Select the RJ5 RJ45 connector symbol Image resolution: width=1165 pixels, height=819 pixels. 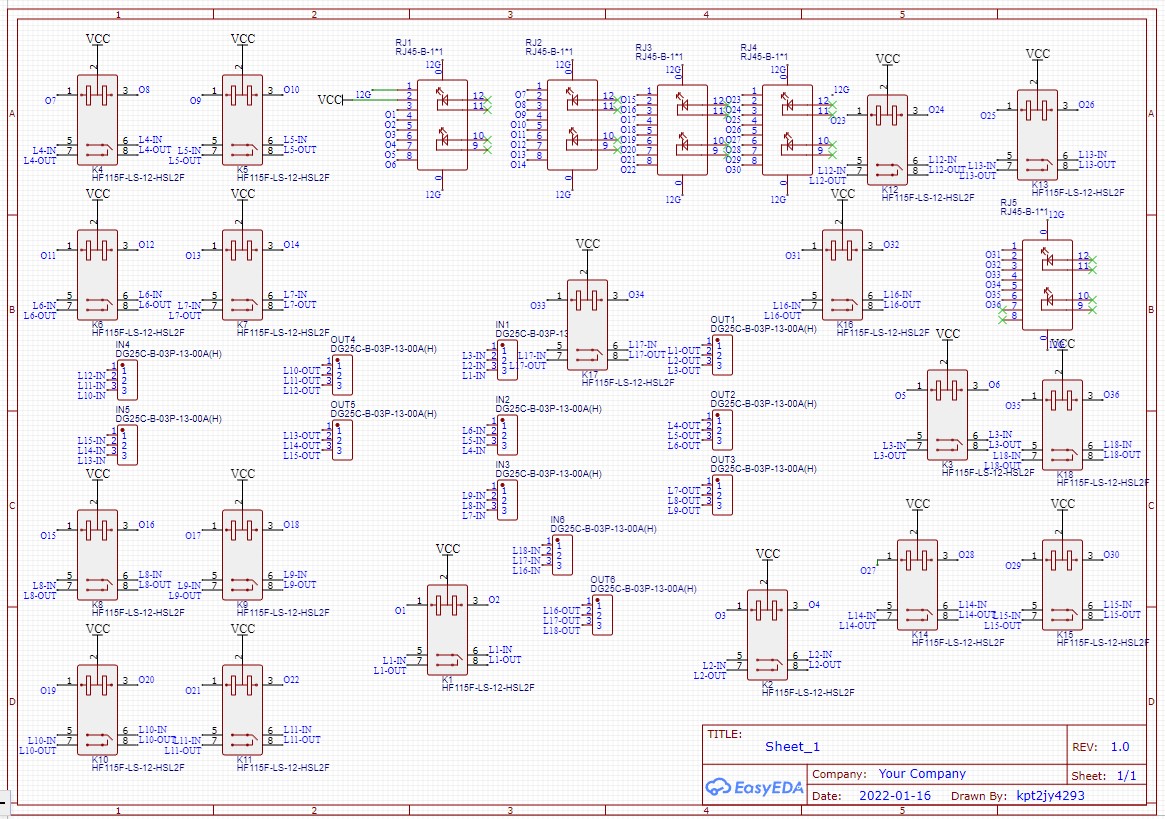pos(1047,285)
